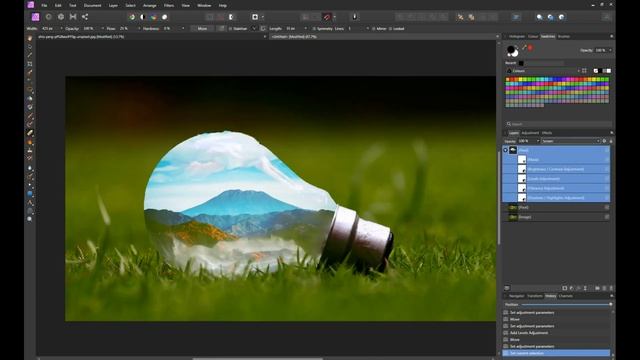
Task: Open the stabiliser Length dropdown arrow
Action: [305, 29]
